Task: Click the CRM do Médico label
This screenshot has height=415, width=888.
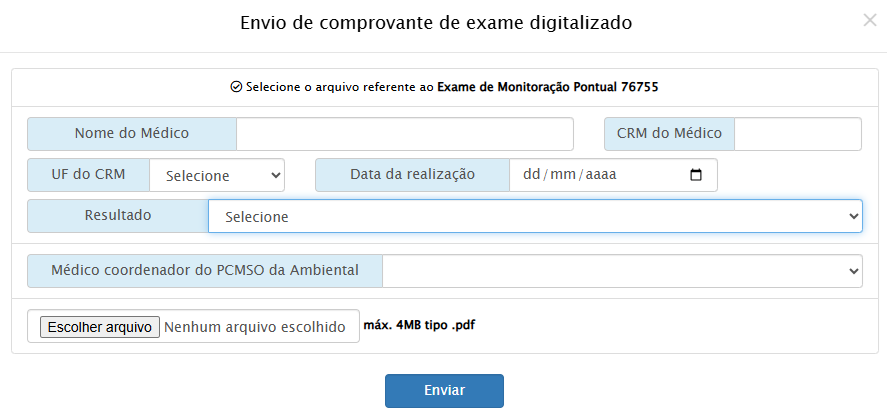Action: click(x=669, y=133)
